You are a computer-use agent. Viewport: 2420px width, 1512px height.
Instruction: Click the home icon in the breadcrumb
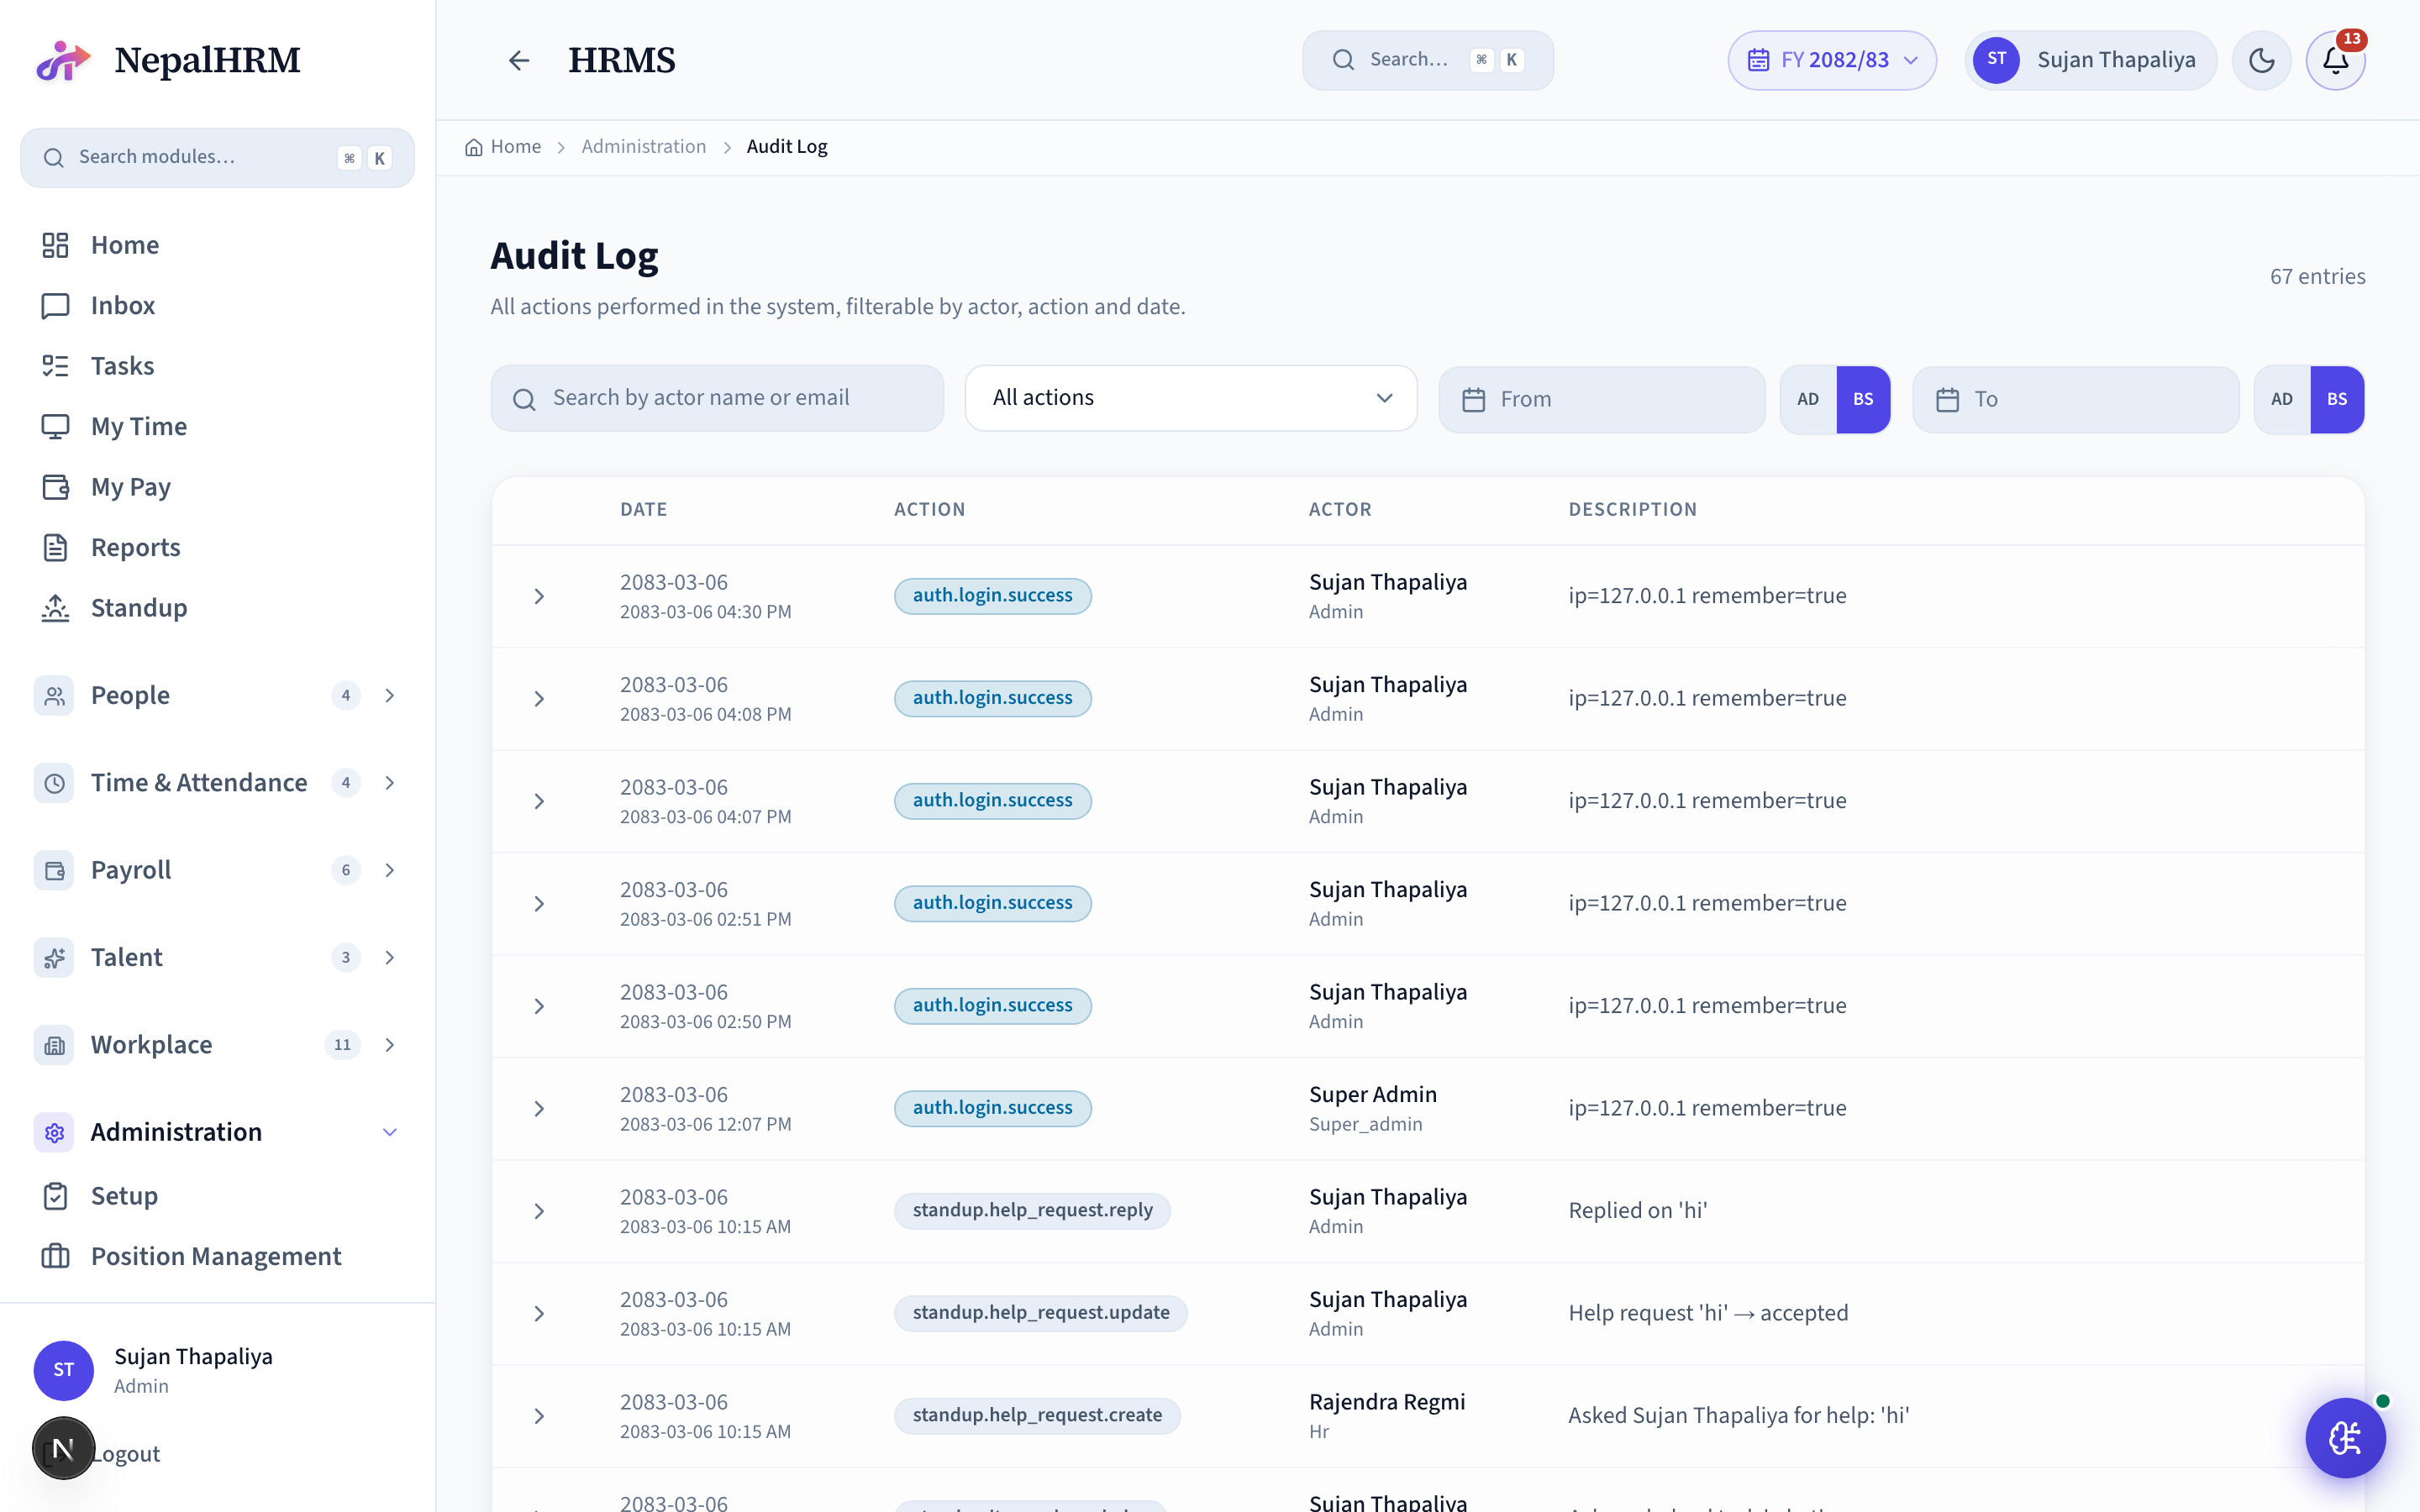coord(474,147)
